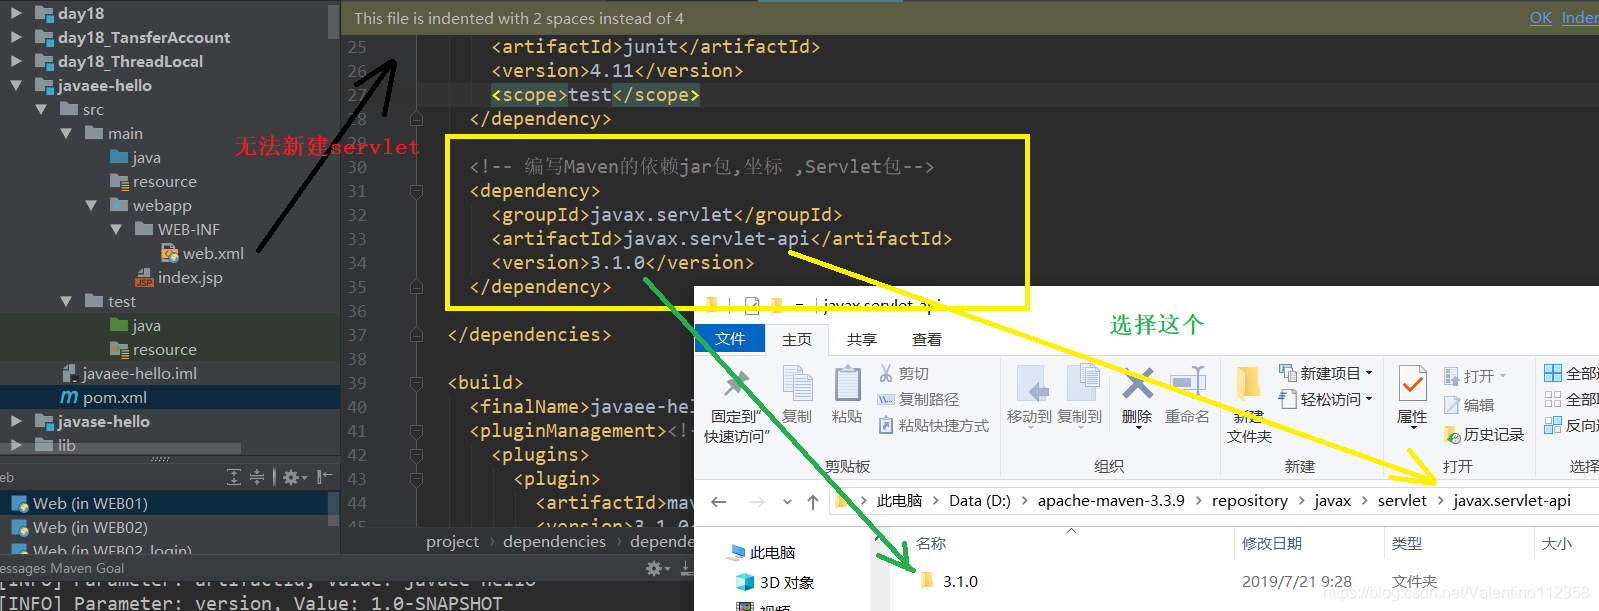
Task: Click the 粘贴 paste icon in ribbon
Action: tap(847, 383)
